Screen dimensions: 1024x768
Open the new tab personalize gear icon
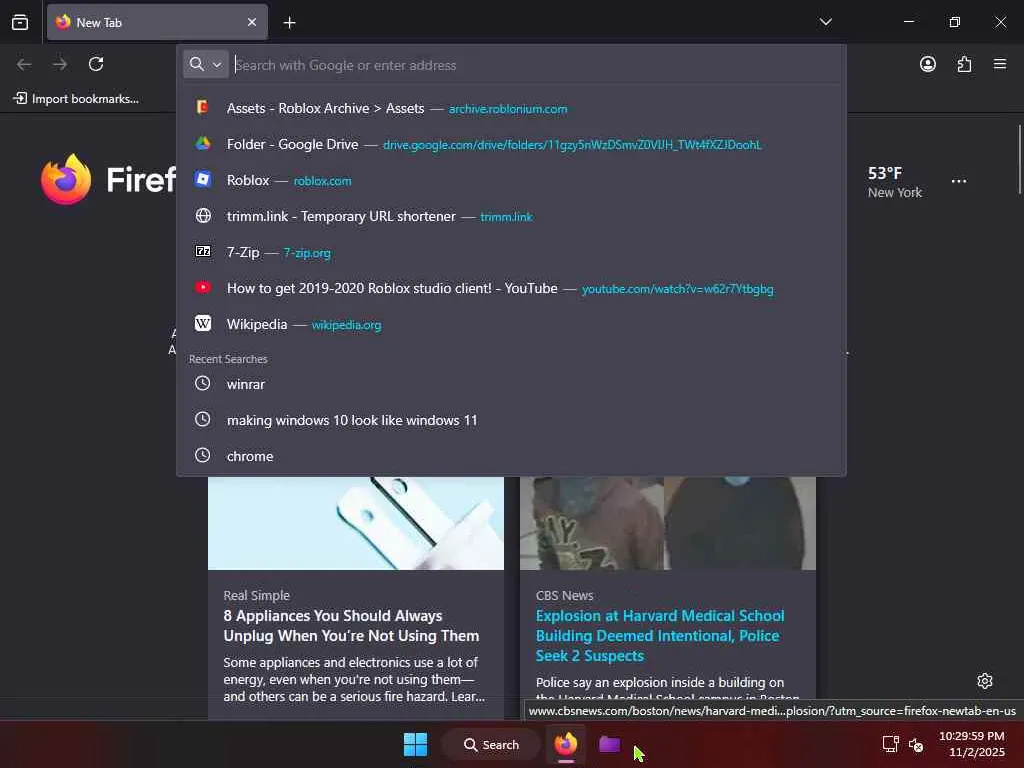pos(985,681)
